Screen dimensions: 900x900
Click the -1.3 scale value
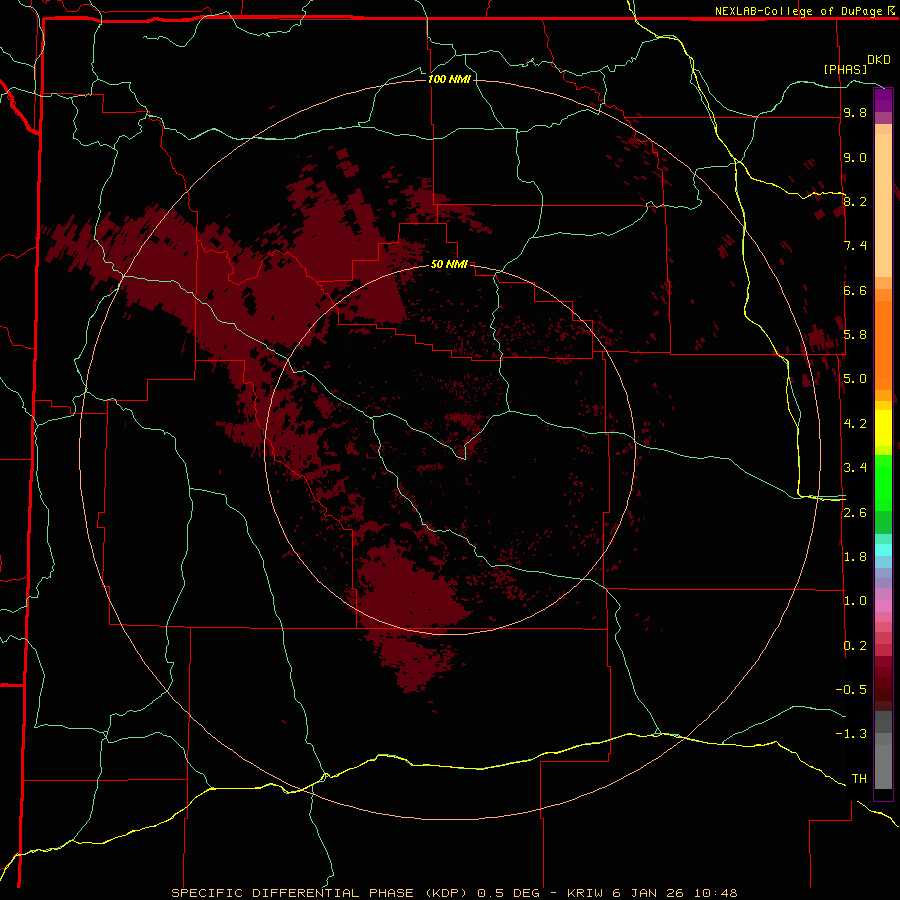[851, 734]
